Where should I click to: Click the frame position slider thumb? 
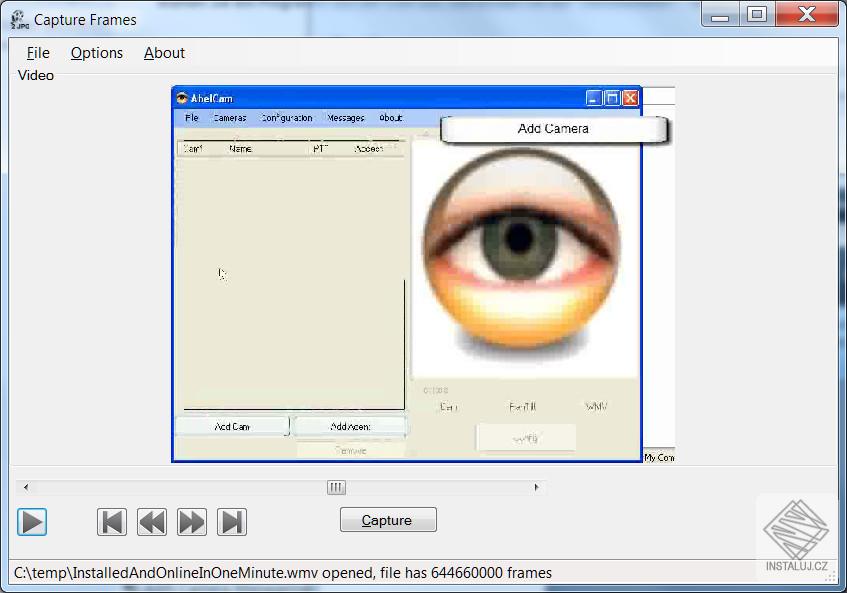point(336,487)
